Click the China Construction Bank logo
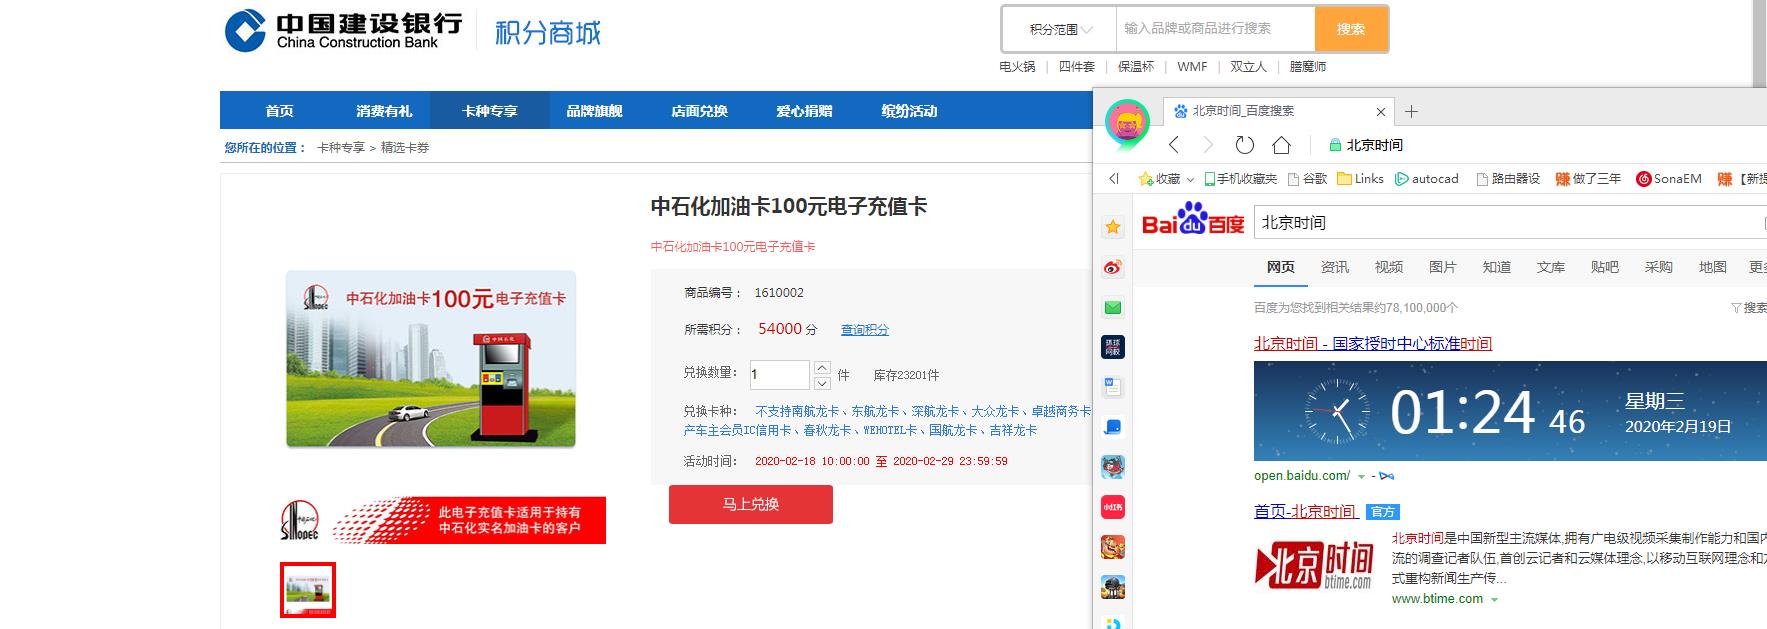 coord(343,30)
